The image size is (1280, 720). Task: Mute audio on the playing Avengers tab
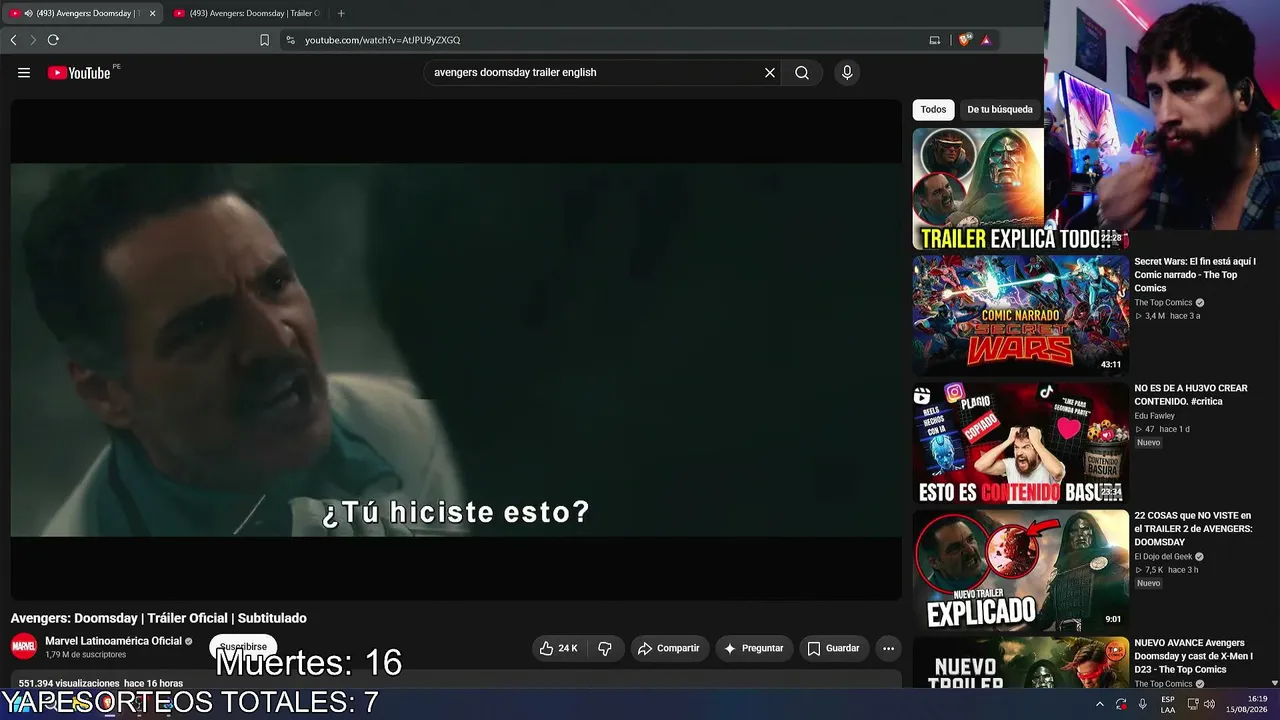coord(27,13)
